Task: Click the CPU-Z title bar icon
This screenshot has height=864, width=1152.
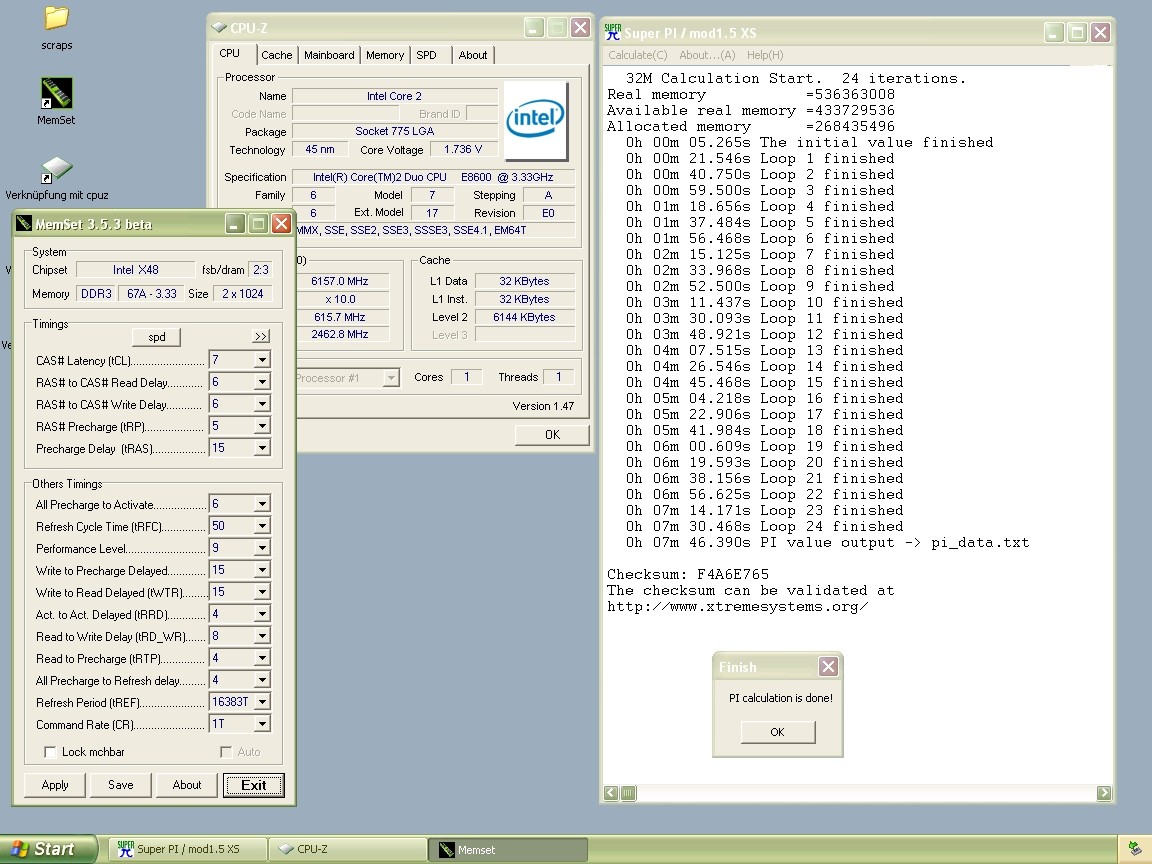Action: click(x=219, y=28)
